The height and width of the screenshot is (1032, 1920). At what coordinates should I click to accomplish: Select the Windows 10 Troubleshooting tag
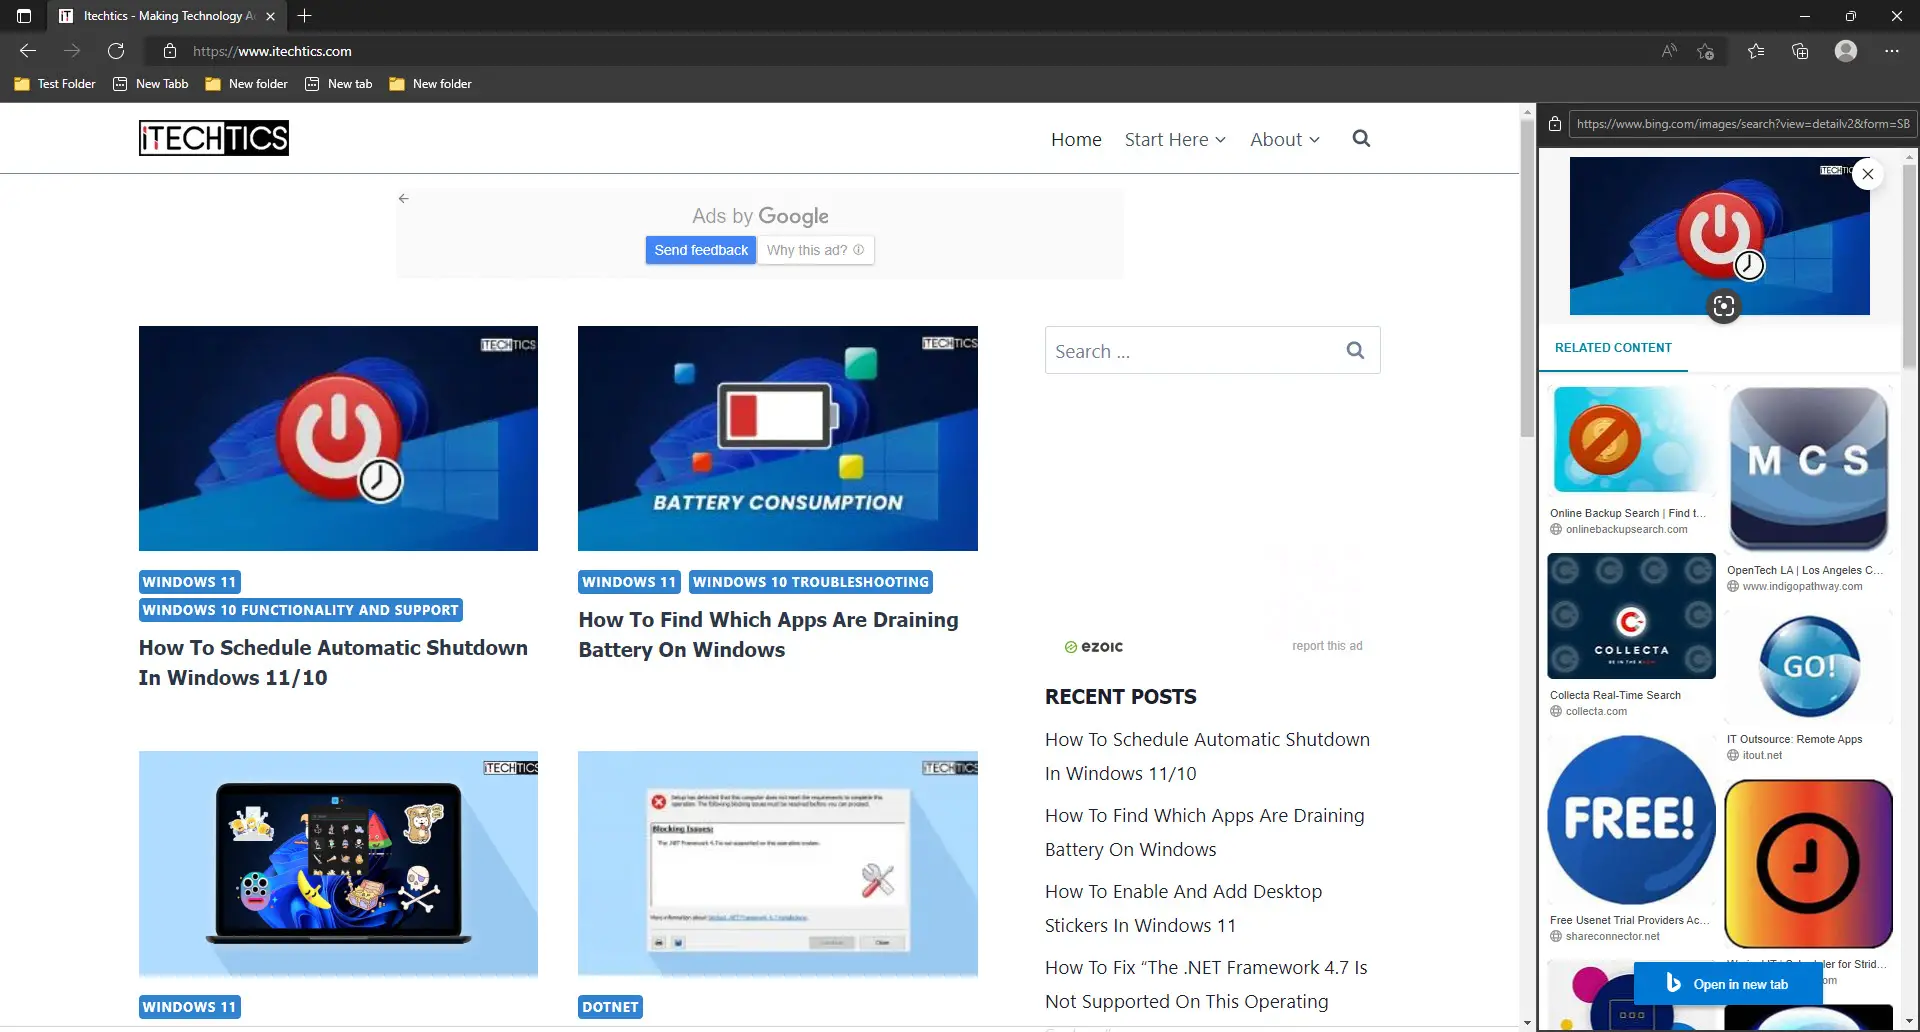[811, 582]
